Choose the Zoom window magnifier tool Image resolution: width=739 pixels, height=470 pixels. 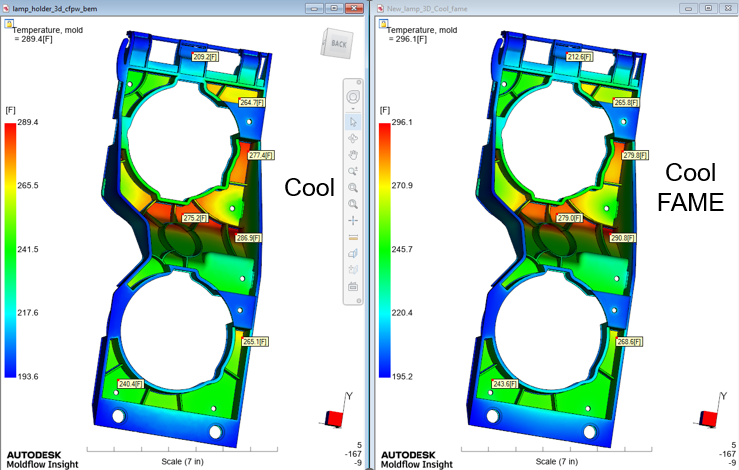(353, 188)
